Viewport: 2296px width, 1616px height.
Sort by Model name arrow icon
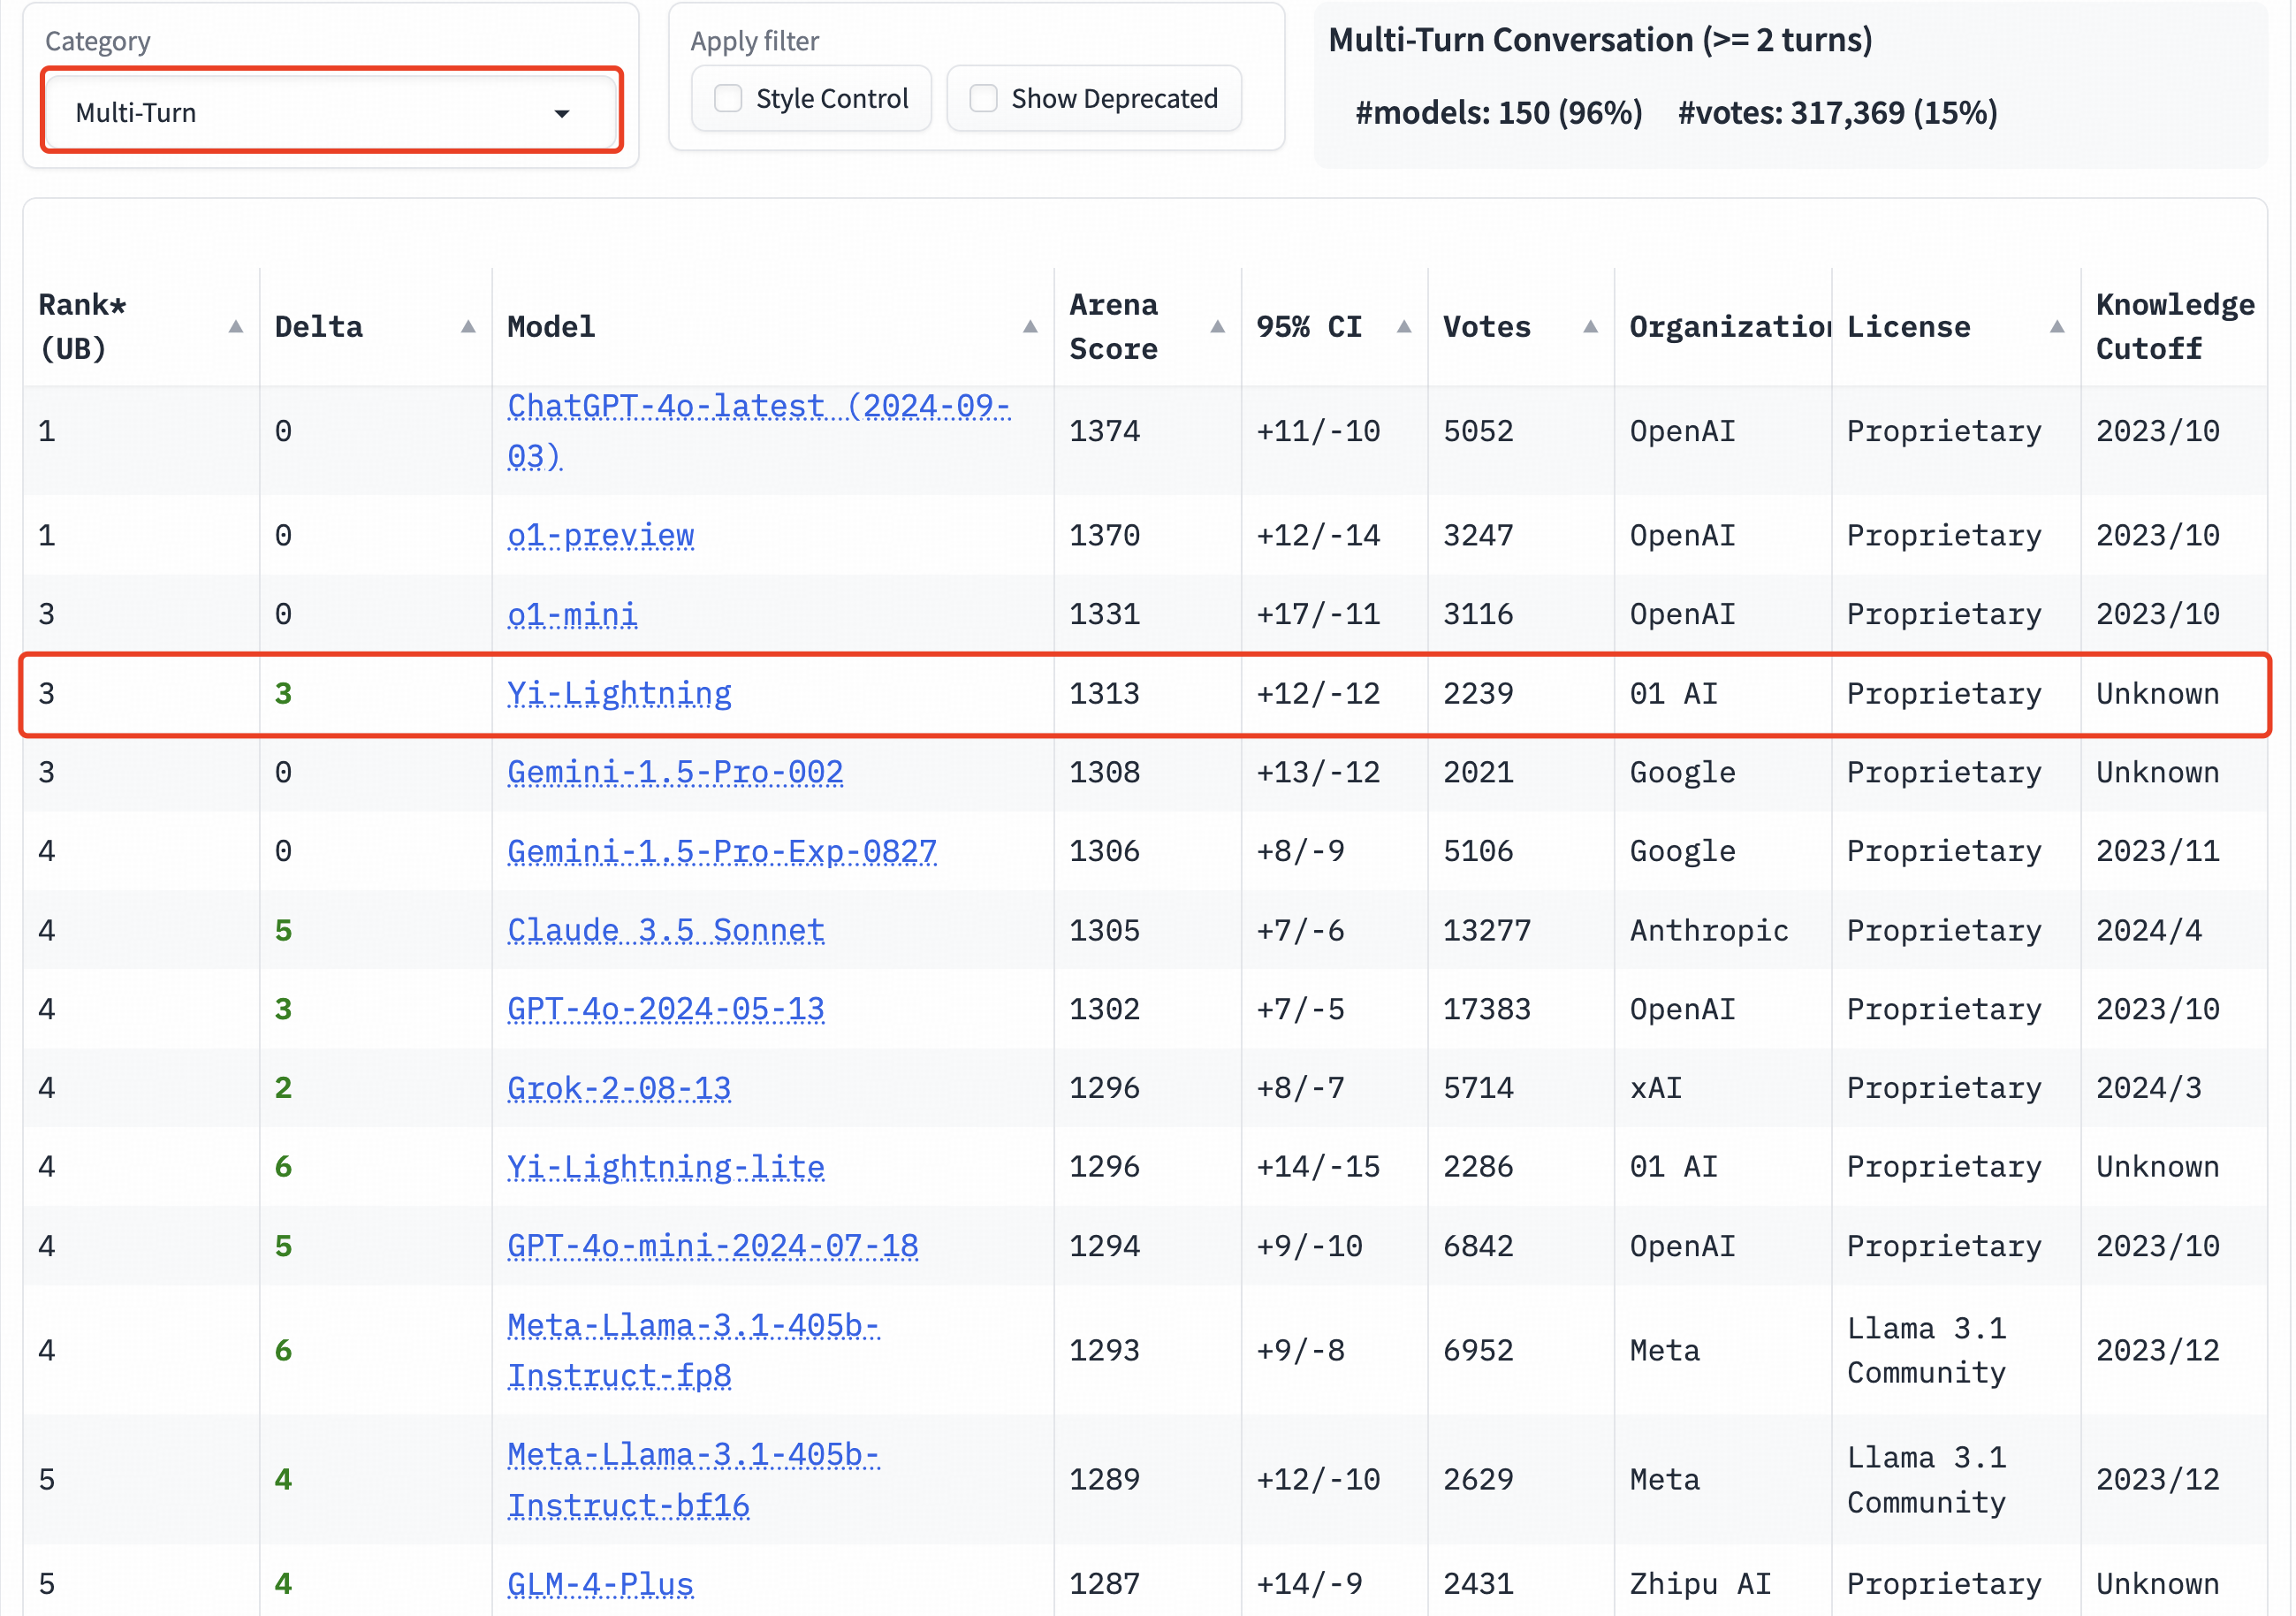pyautogui.click(x=1030, y=327)
